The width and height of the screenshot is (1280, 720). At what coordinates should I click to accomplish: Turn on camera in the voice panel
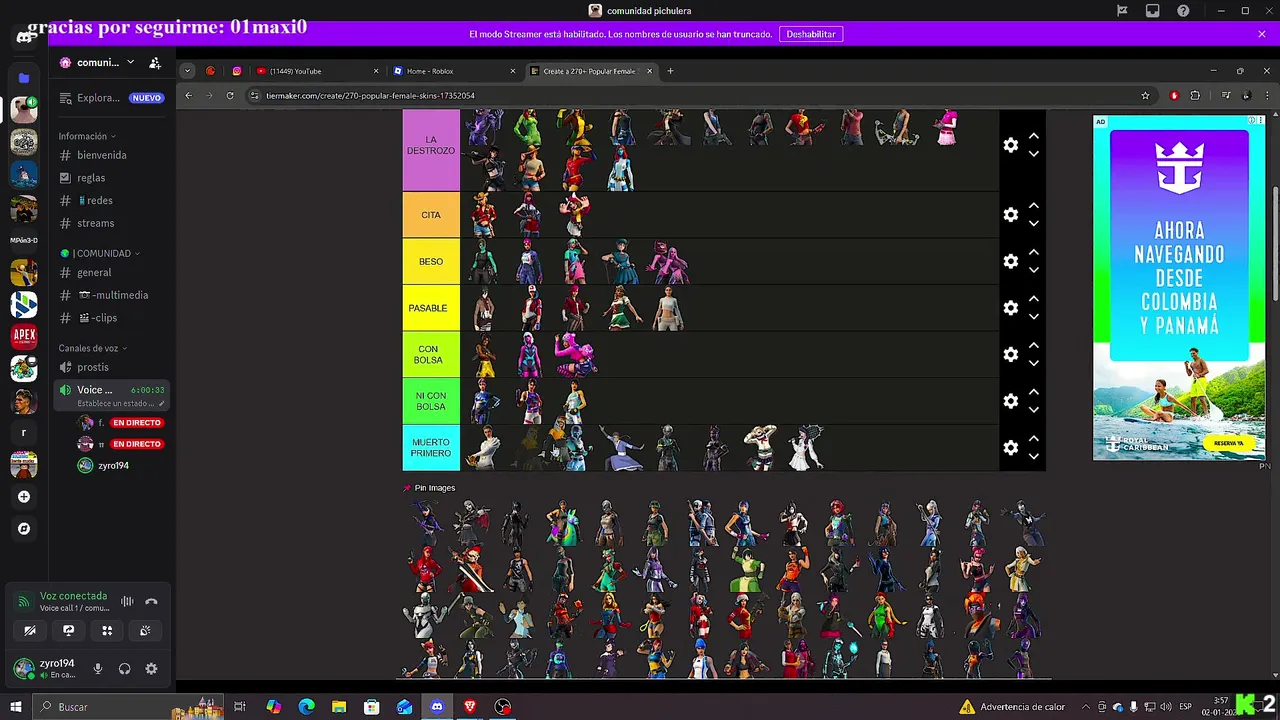tap(30, 630)
